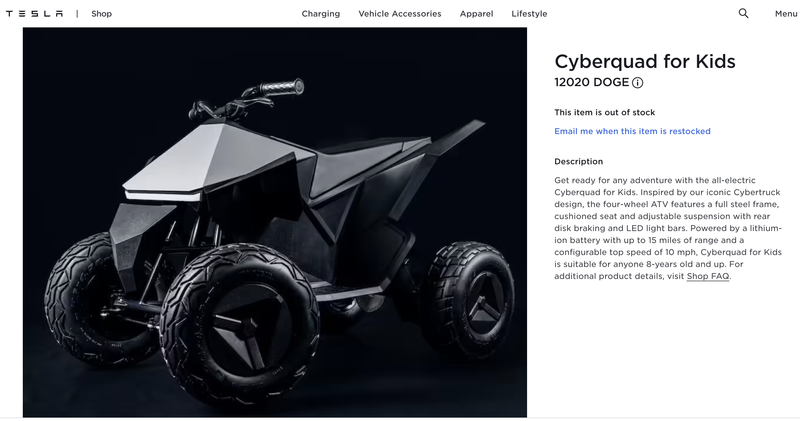This screenshot has width=800, height=421.
Task: Open the Charging menu item
Action: click(320, 14)
